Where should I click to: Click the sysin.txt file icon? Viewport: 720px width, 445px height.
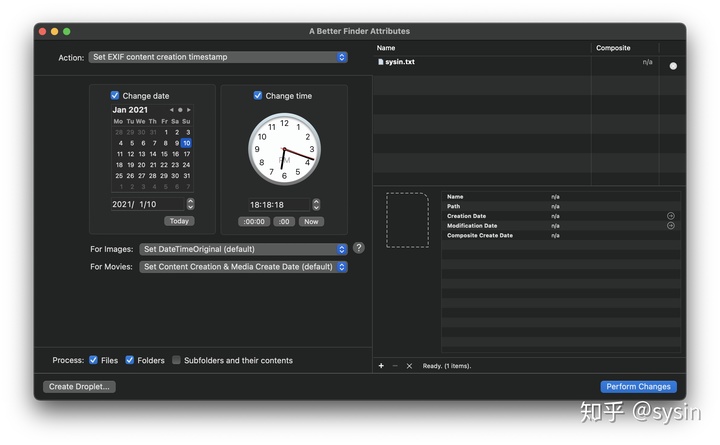(380, 62)
